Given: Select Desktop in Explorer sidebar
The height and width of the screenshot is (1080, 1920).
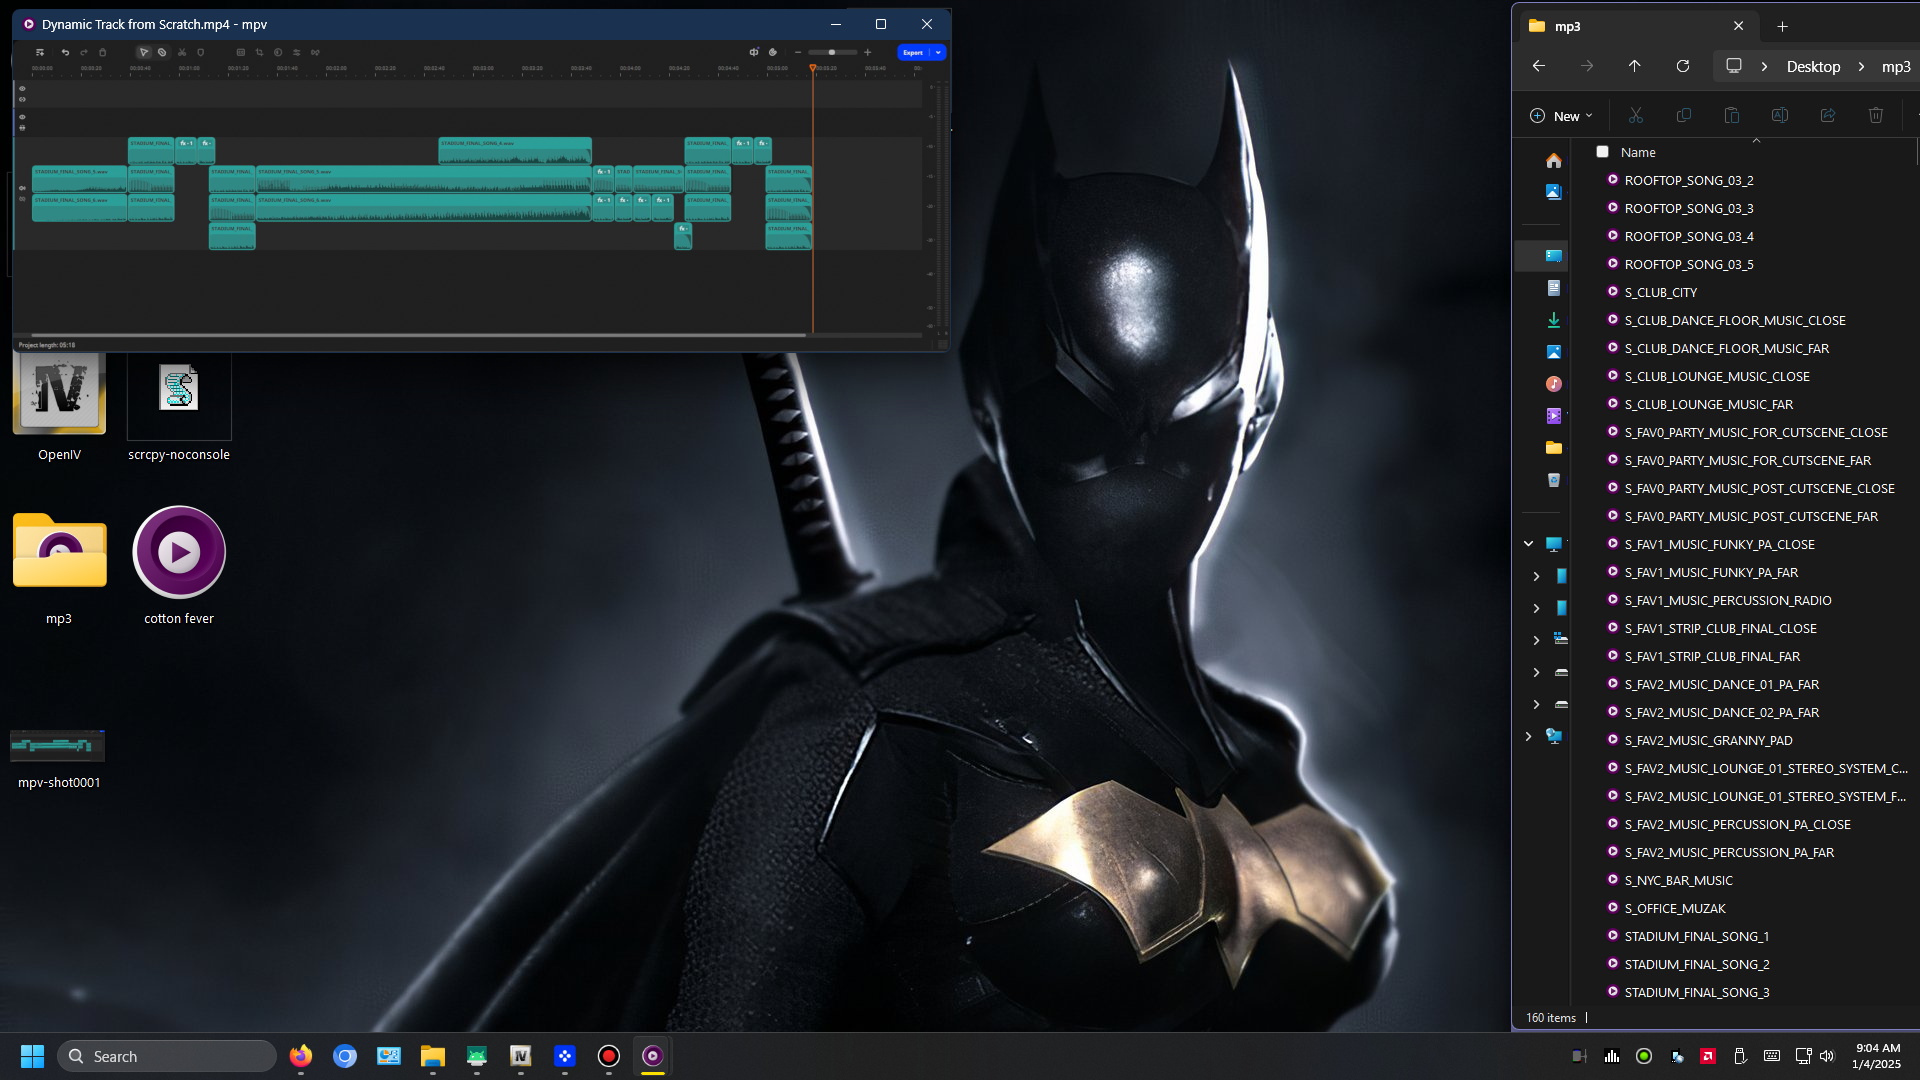Looking at the screenshot, I should pyautogui.click(x=1553, y=256).
